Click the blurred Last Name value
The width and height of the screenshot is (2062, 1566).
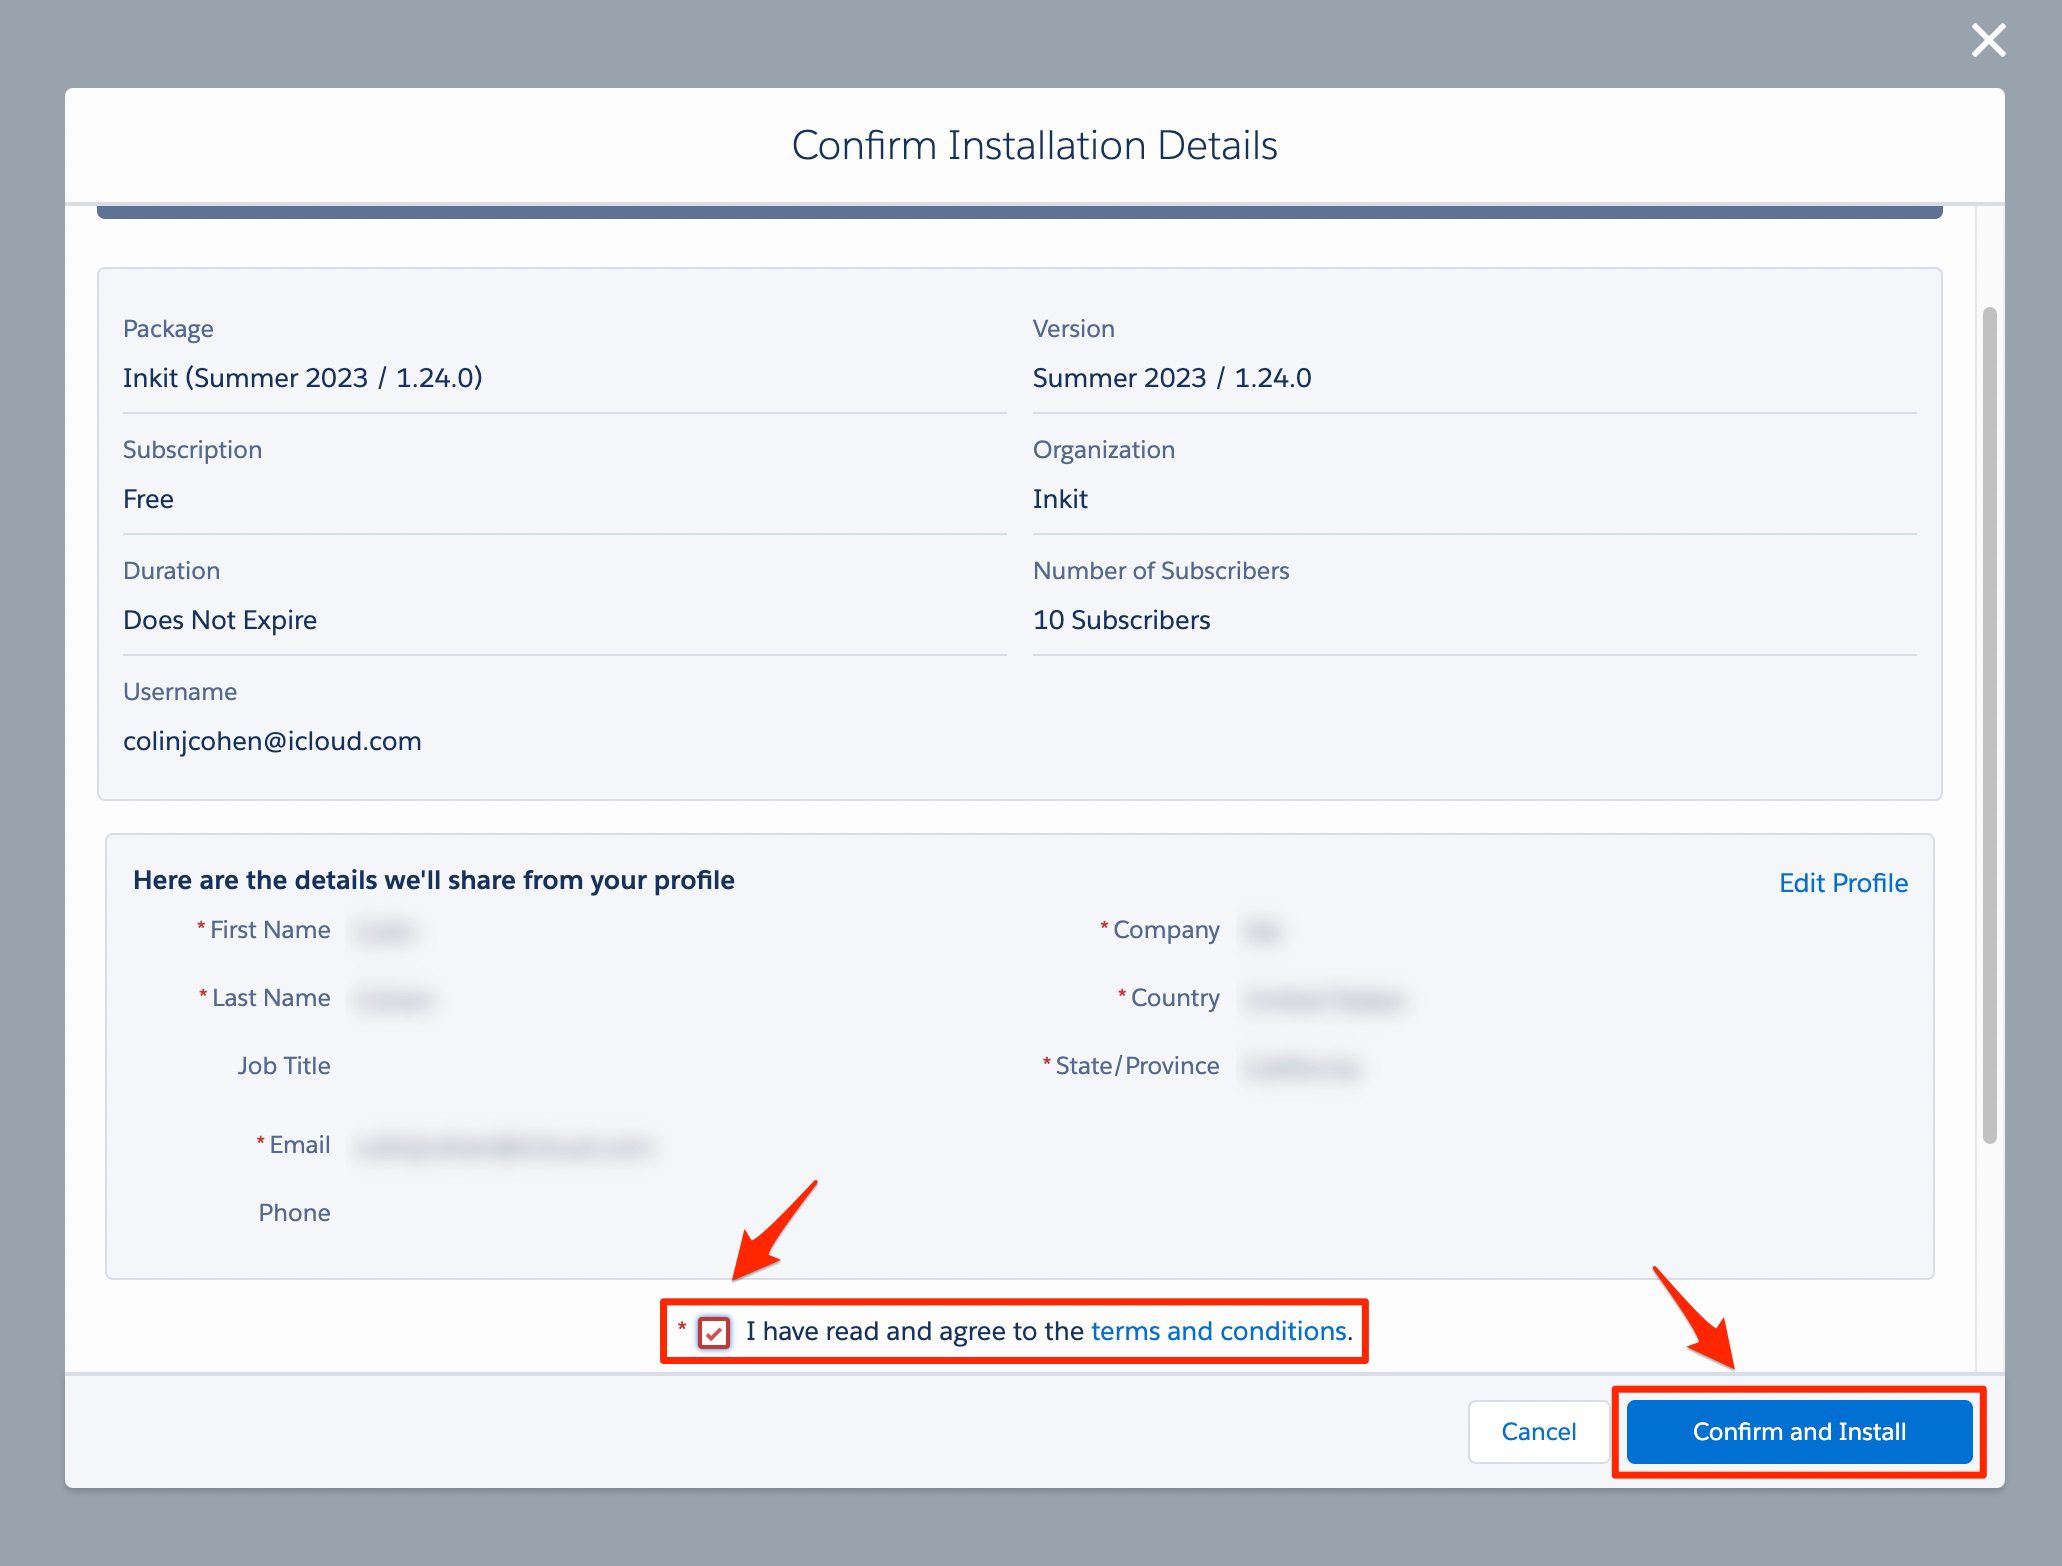394,999
